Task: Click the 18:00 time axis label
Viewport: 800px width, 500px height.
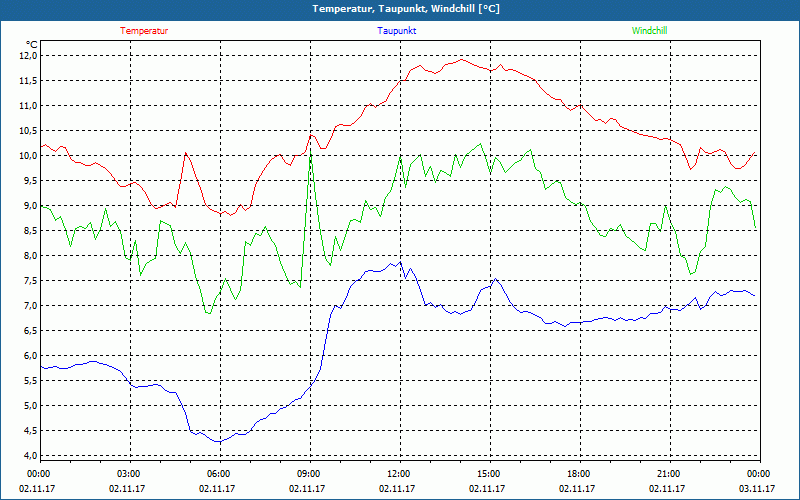Action: pos(579,474)
